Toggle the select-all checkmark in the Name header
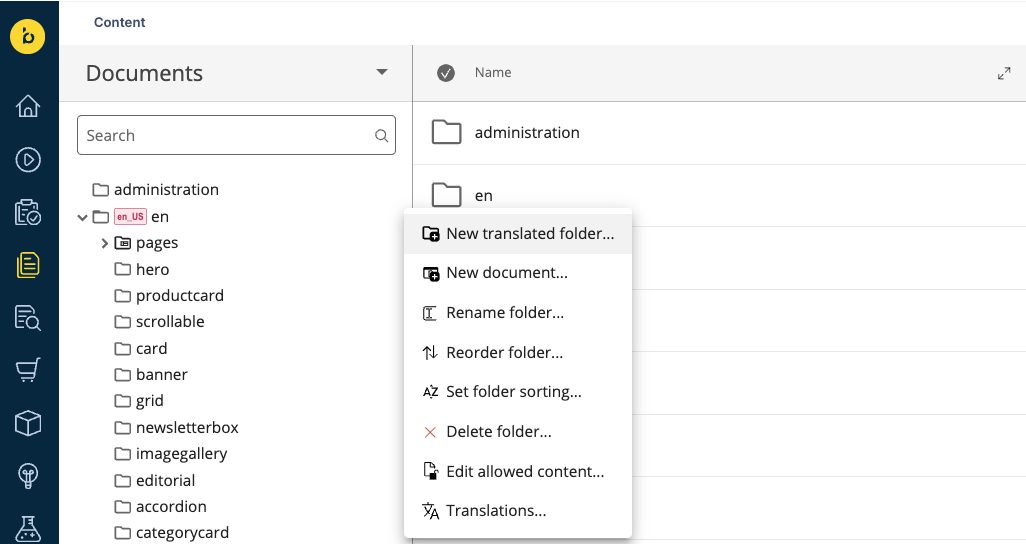 [x=446, y=73]
